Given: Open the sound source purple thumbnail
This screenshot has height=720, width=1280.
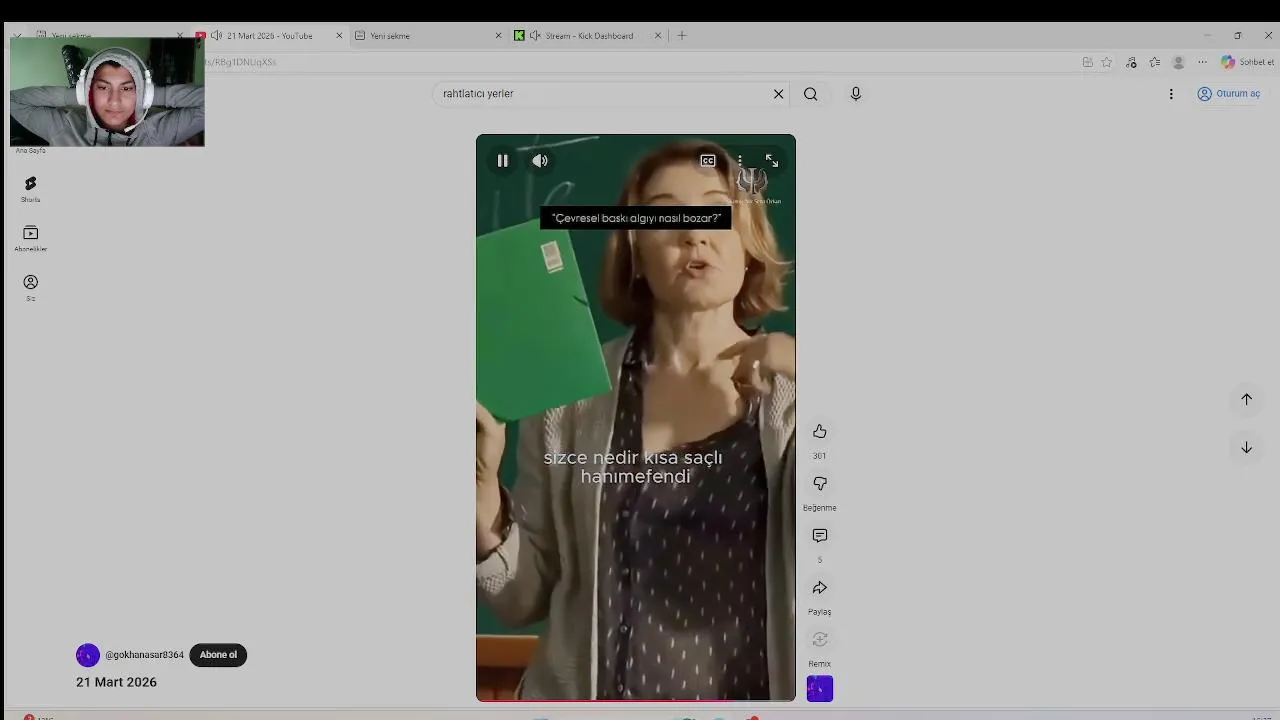Looking at the screenshot, I should 820,688.
